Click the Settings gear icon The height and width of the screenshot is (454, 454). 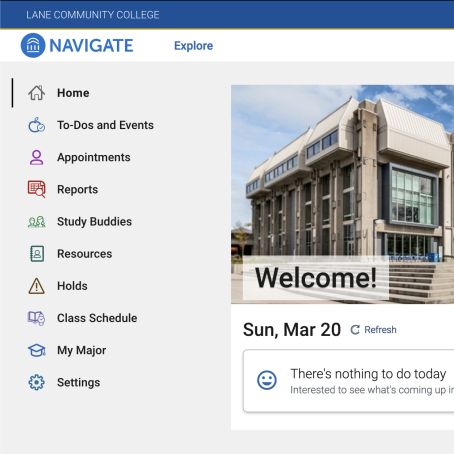36,382
